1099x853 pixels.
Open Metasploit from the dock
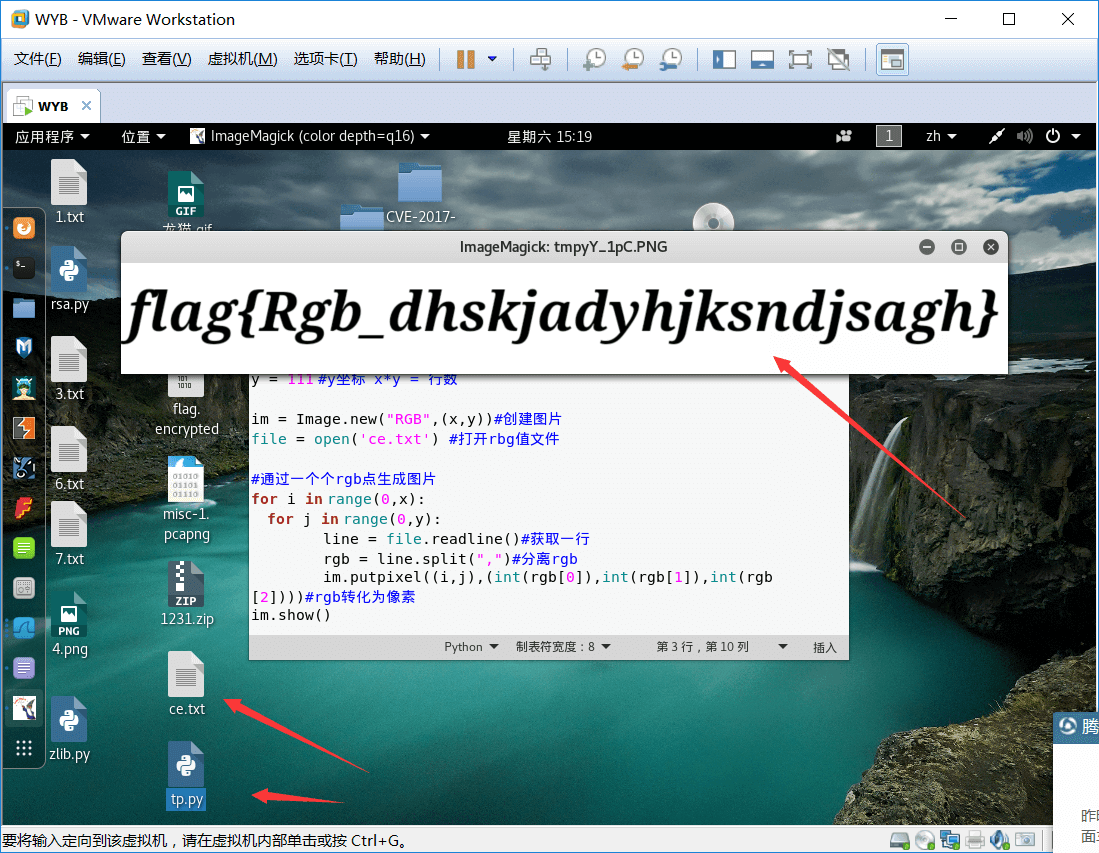[x=25, y=347]
